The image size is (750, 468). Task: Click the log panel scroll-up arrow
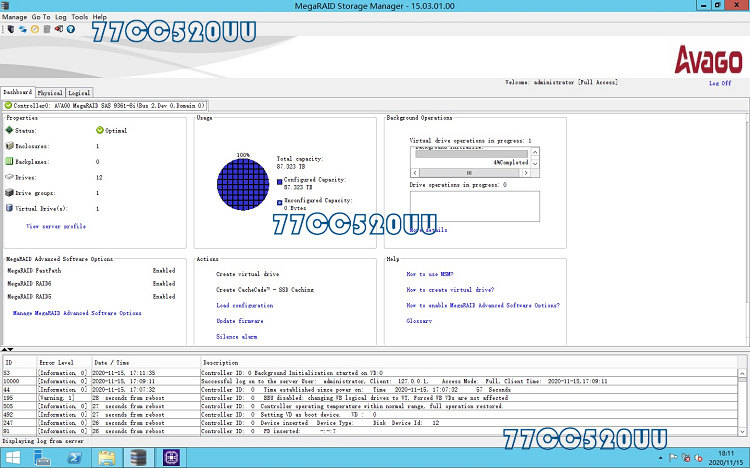[742, 373]
